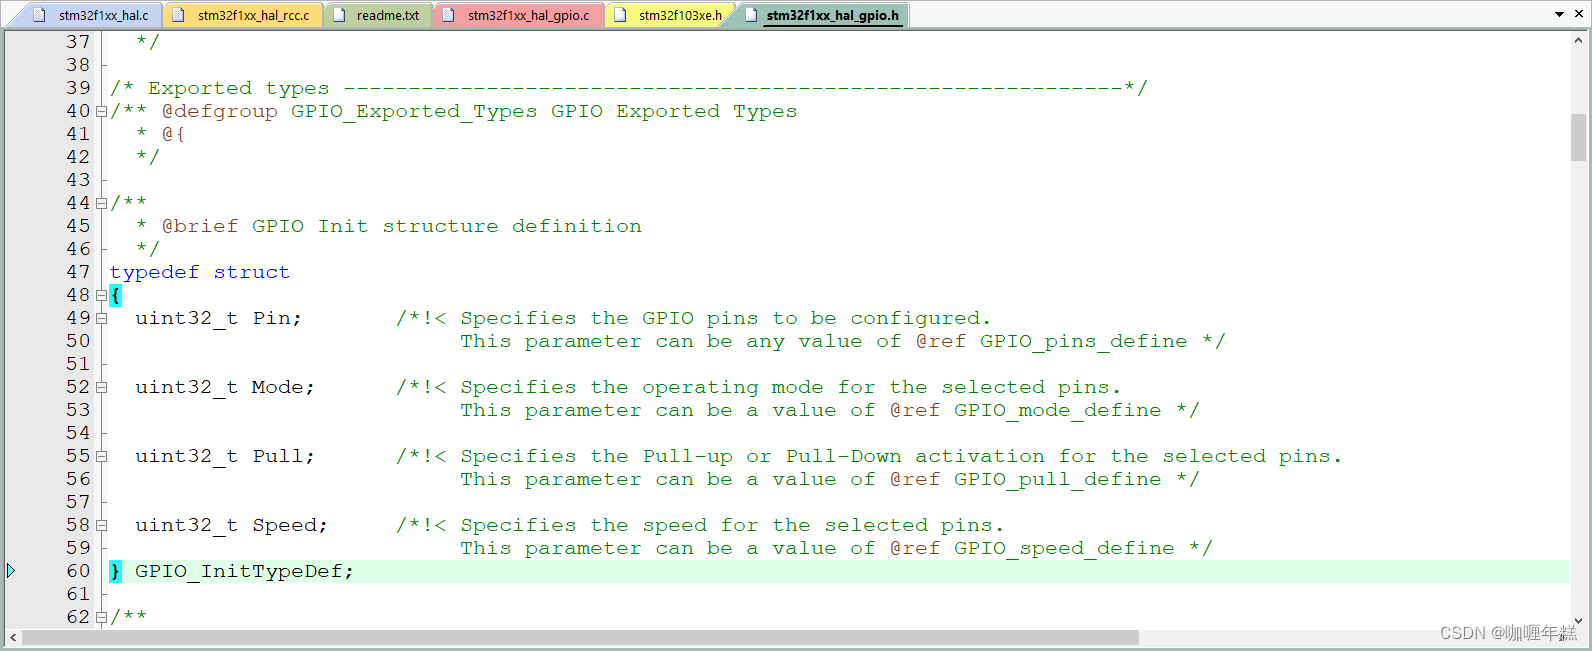Image resolution: width=1592 pixels, height=651 pixels.
Task: Click the vertical scrollbar up arrow
Action: tap(1578, 41)
